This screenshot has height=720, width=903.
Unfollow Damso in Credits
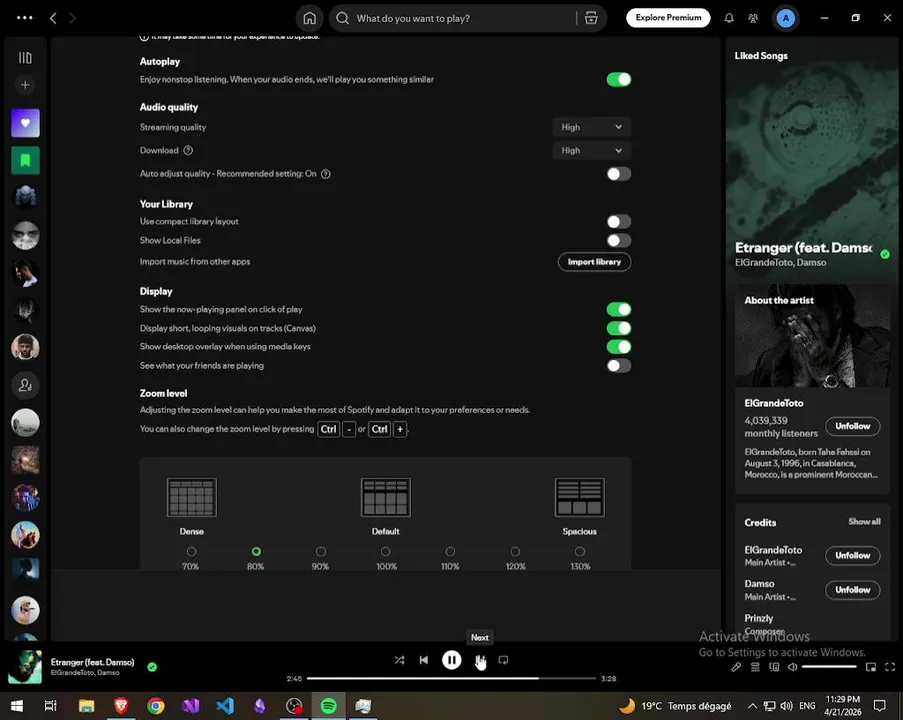(x=852, y=590)
